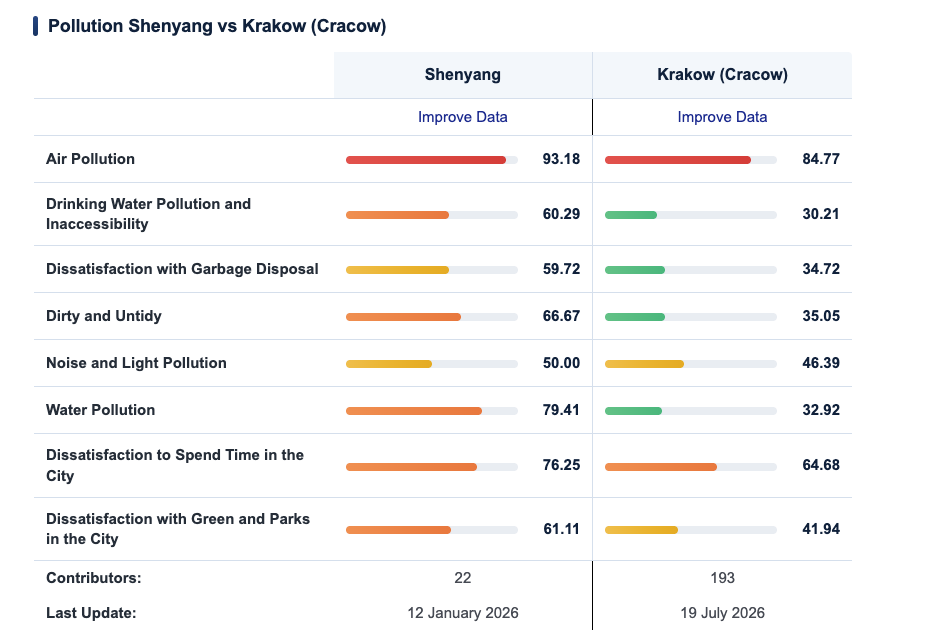Click Shenyang Noise and Light Pollution bar
Screen dimensions: 937x644
(x=431, y=364)
